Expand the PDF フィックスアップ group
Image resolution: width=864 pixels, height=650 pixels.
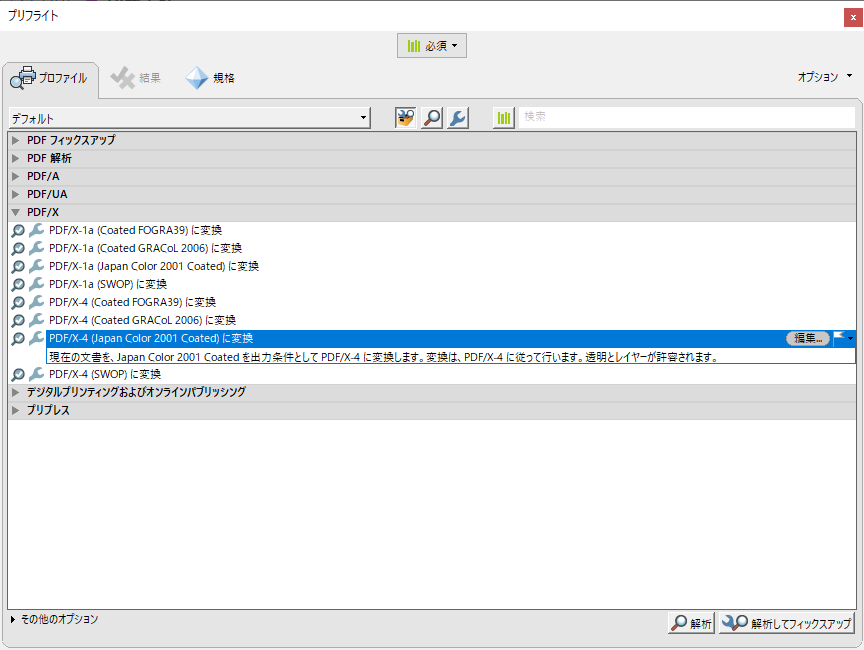click(x=15, y=140)
